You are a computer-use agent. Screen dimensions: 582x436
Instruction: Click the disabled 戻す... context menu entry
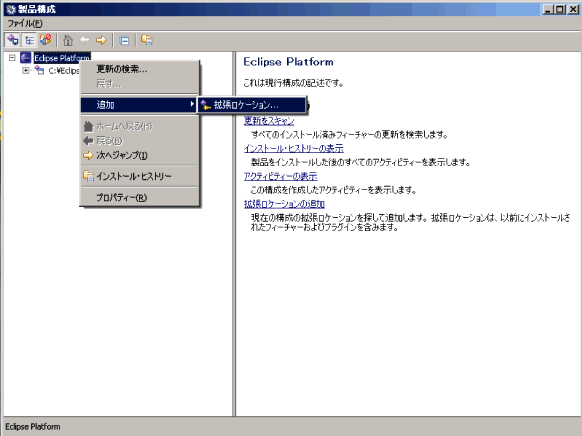pyautogui.click(x=140, y=84)
